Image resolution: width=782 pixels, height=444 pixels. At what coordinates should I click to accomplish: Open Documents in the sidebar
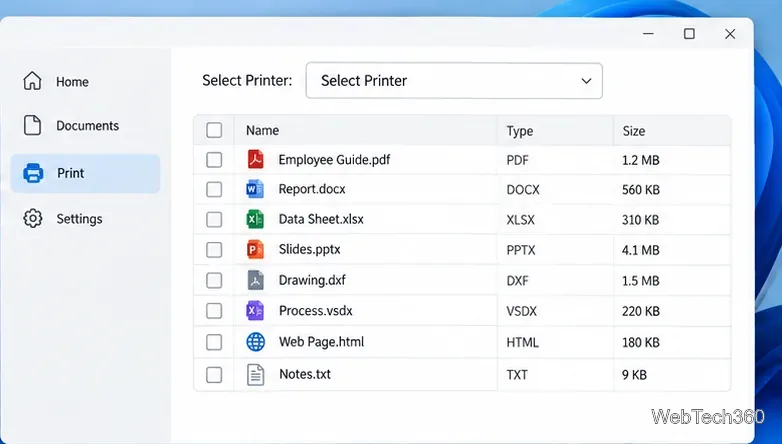click(x=85, y=126)
